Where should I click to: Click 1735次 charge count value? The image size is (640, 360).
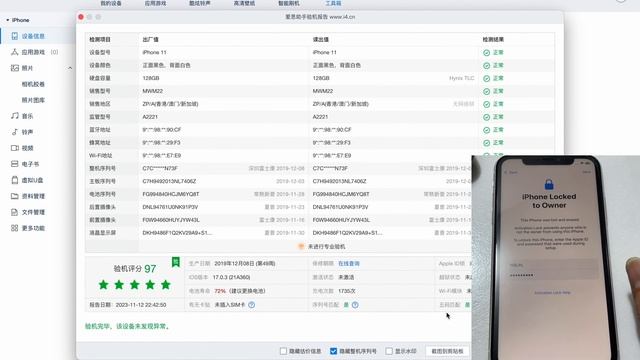(x=347, y=291)
